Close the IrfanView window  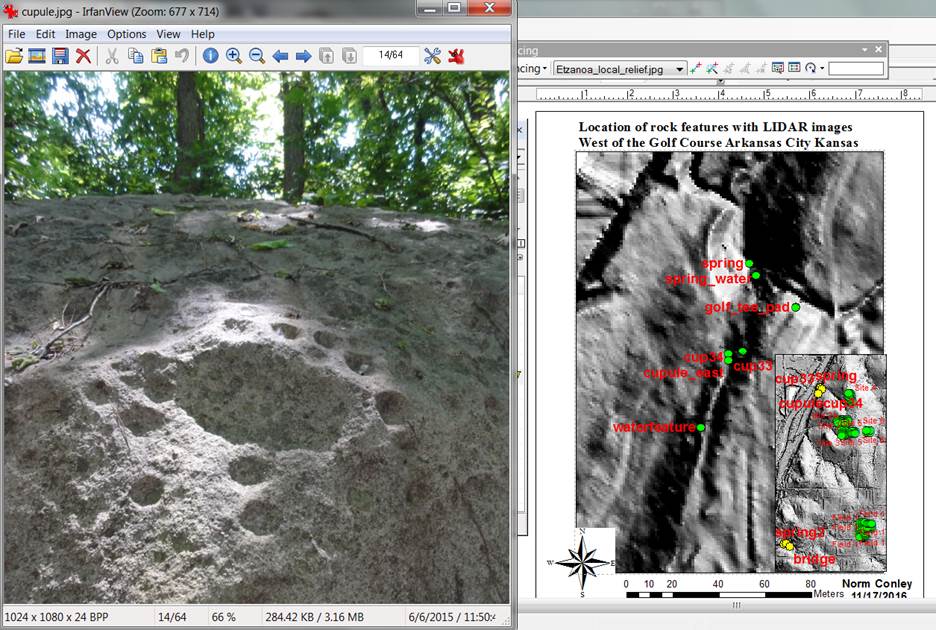click(x=489, y=8)
